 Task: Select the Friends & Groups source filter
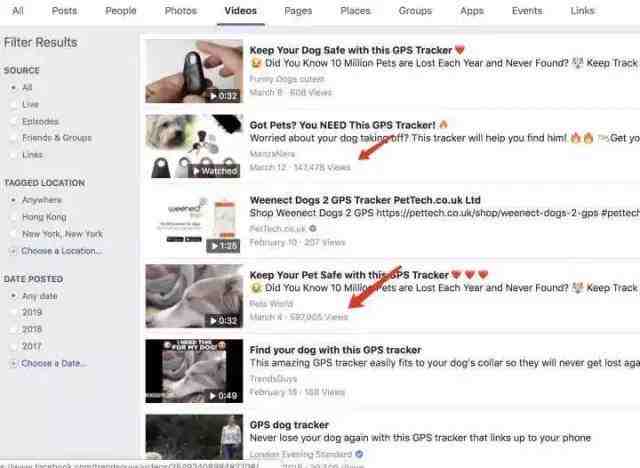[13, 138]
